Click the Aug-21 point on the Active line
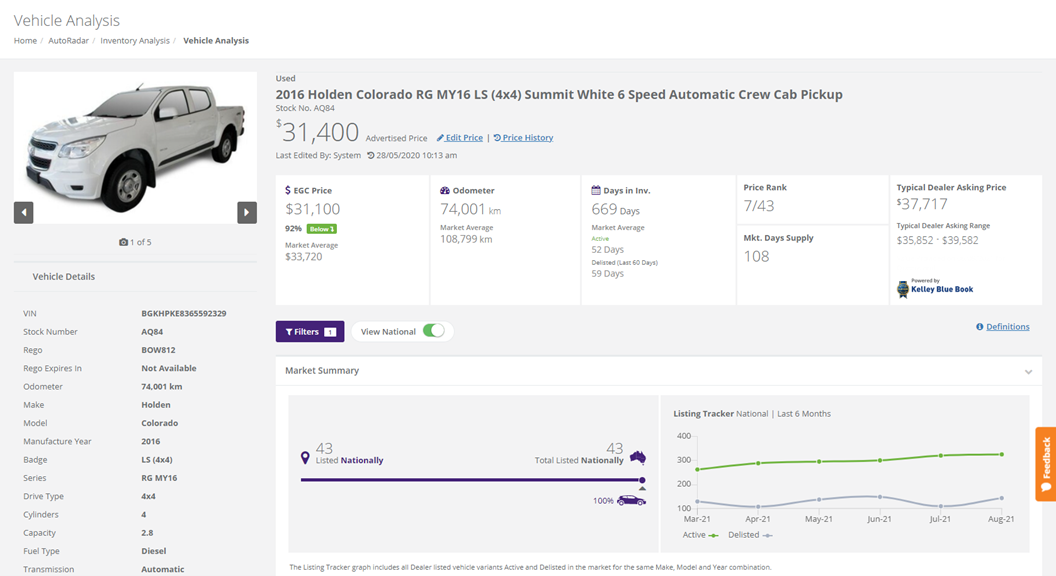The width and height of the screenshot is (1056, 576). point(1001,454)
